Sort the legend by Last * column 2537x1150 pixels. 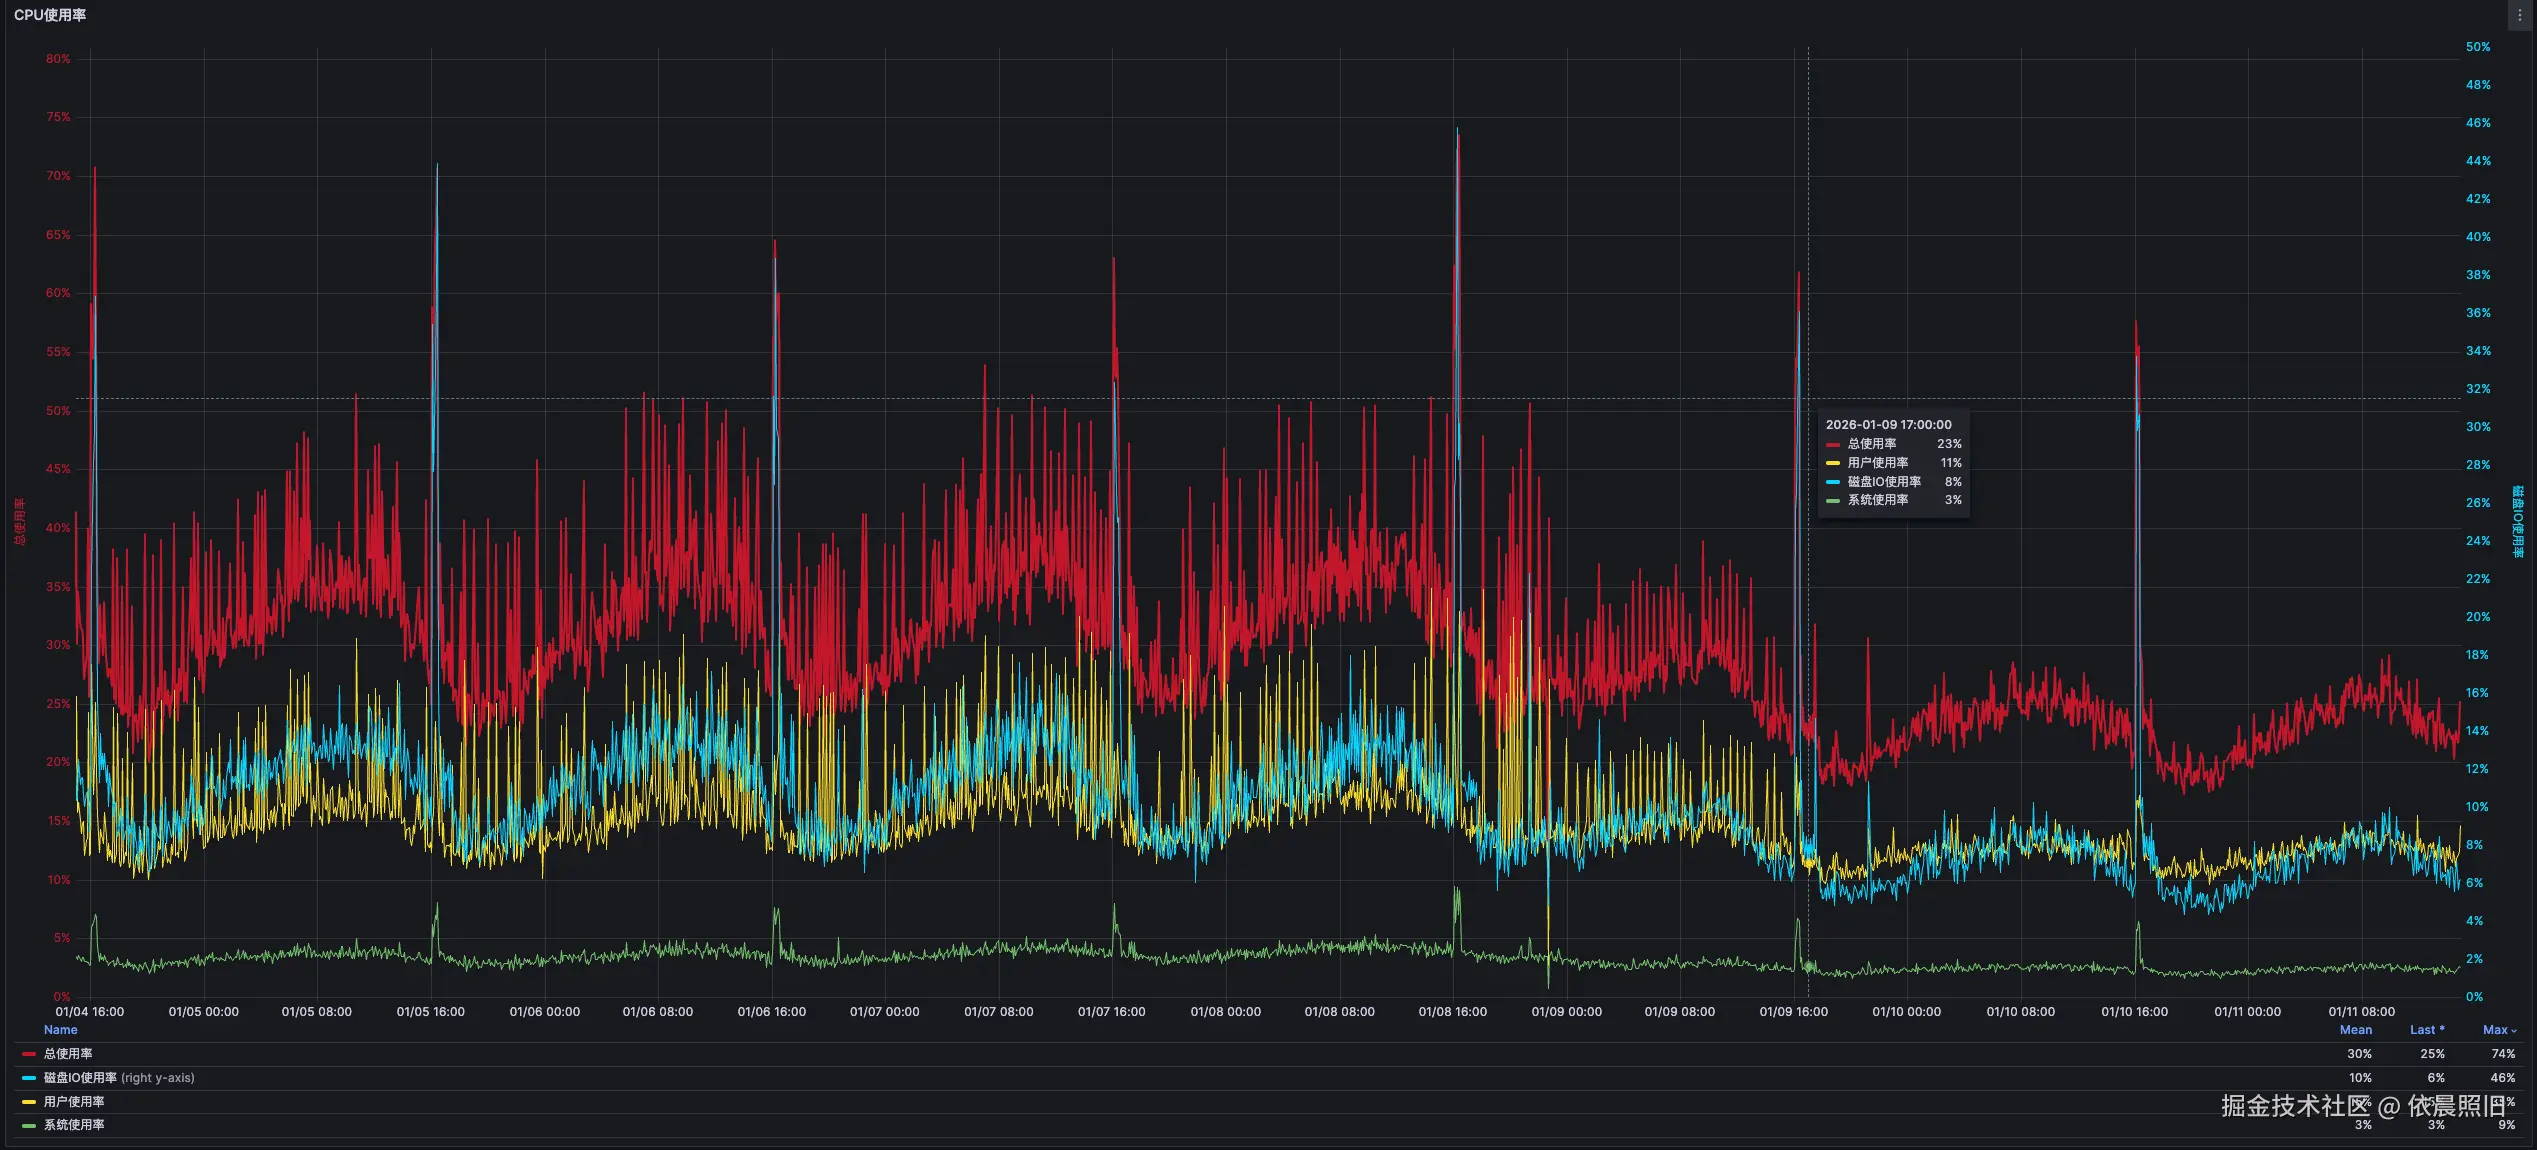coord(2426,1030)
